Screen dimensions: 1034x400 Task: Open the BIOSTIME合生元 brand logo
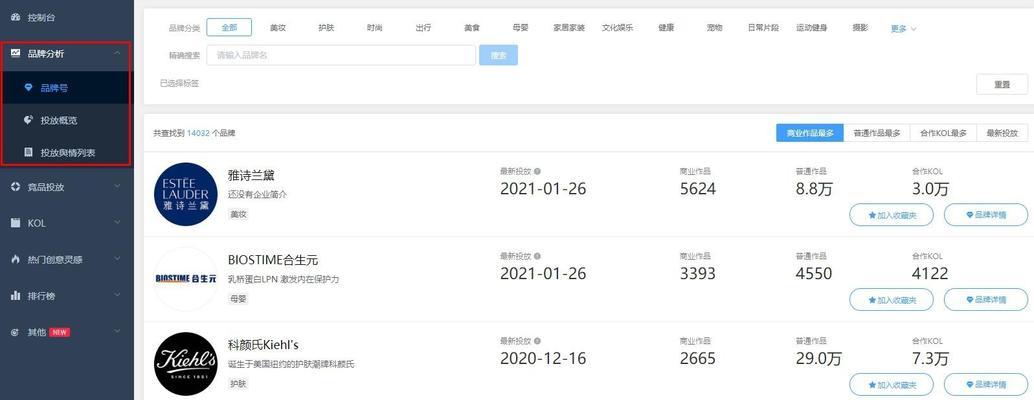[x=186, y=279]
